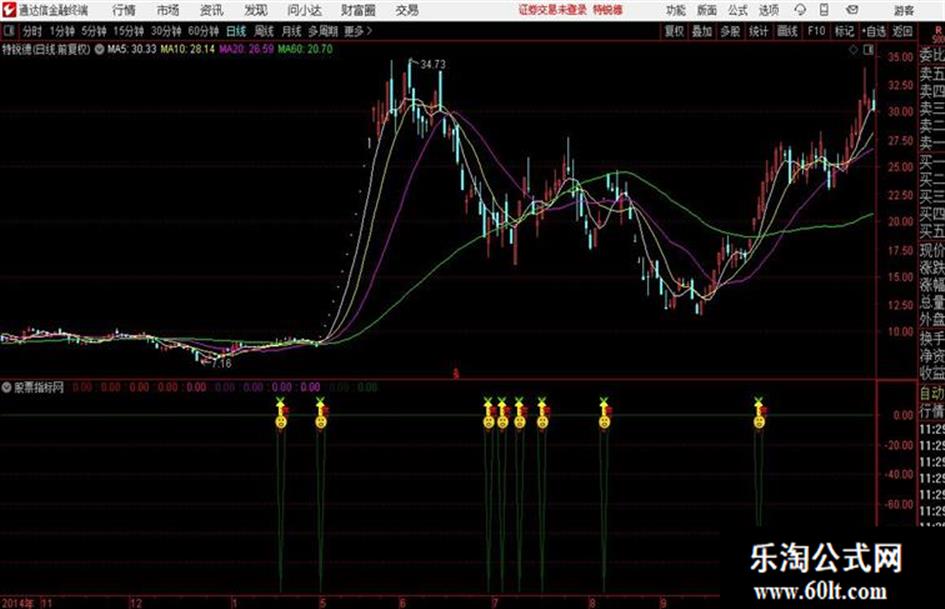Click the 多股 multi-stock button
The height and width of the screenshot is (609, 945).
(x=730, y=31)
